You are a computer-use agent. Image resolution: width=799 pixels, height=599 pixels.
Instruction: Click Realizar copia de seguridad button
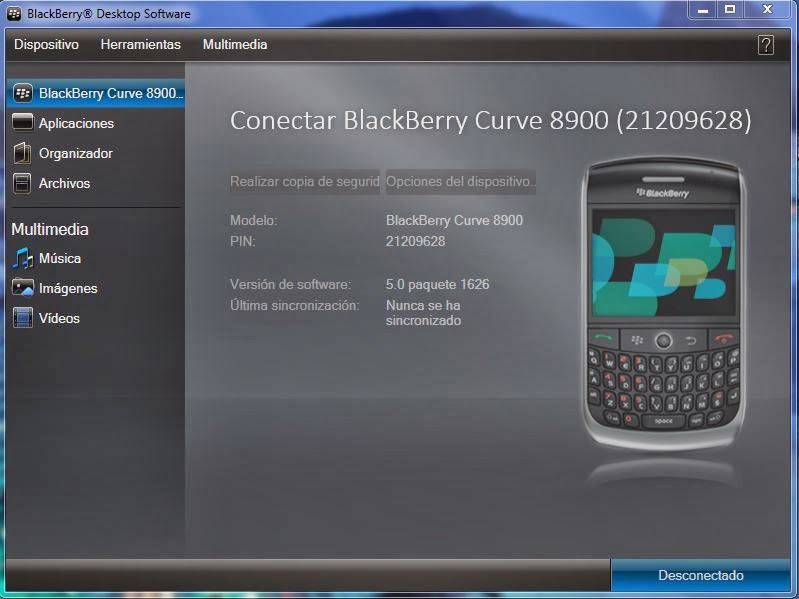coord(305,182)
